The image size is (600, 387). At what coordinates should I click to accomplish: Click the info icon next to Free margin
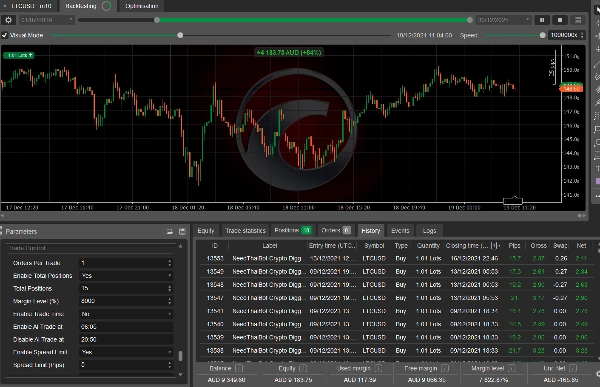tap(445, 368)
